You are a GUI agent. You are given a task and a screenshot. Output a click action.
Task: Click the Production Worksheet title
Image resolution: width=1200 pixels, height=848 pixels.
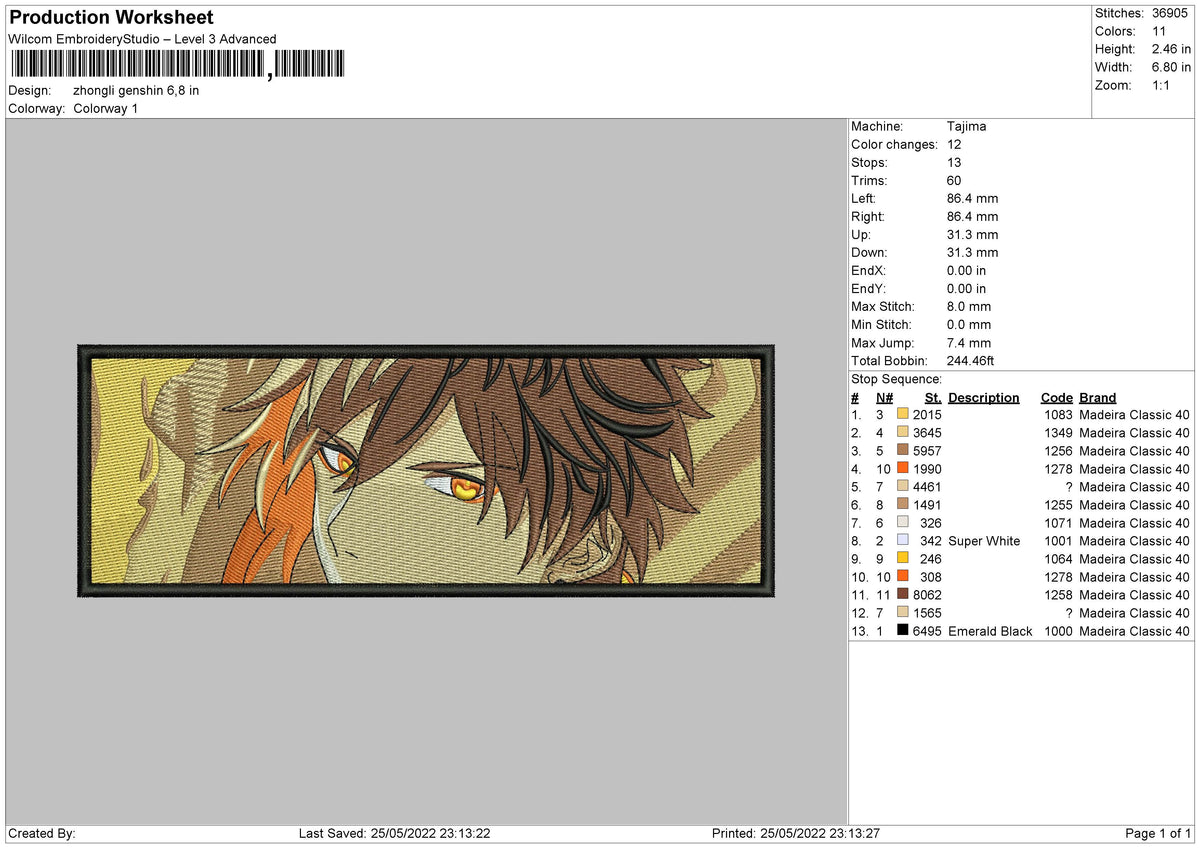[111, 18]
